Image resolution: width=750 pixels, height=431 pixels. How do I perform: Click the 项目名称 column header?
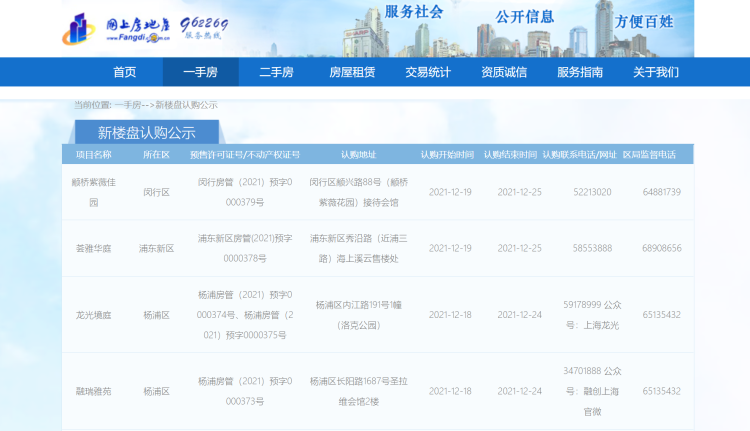(94, 155)
